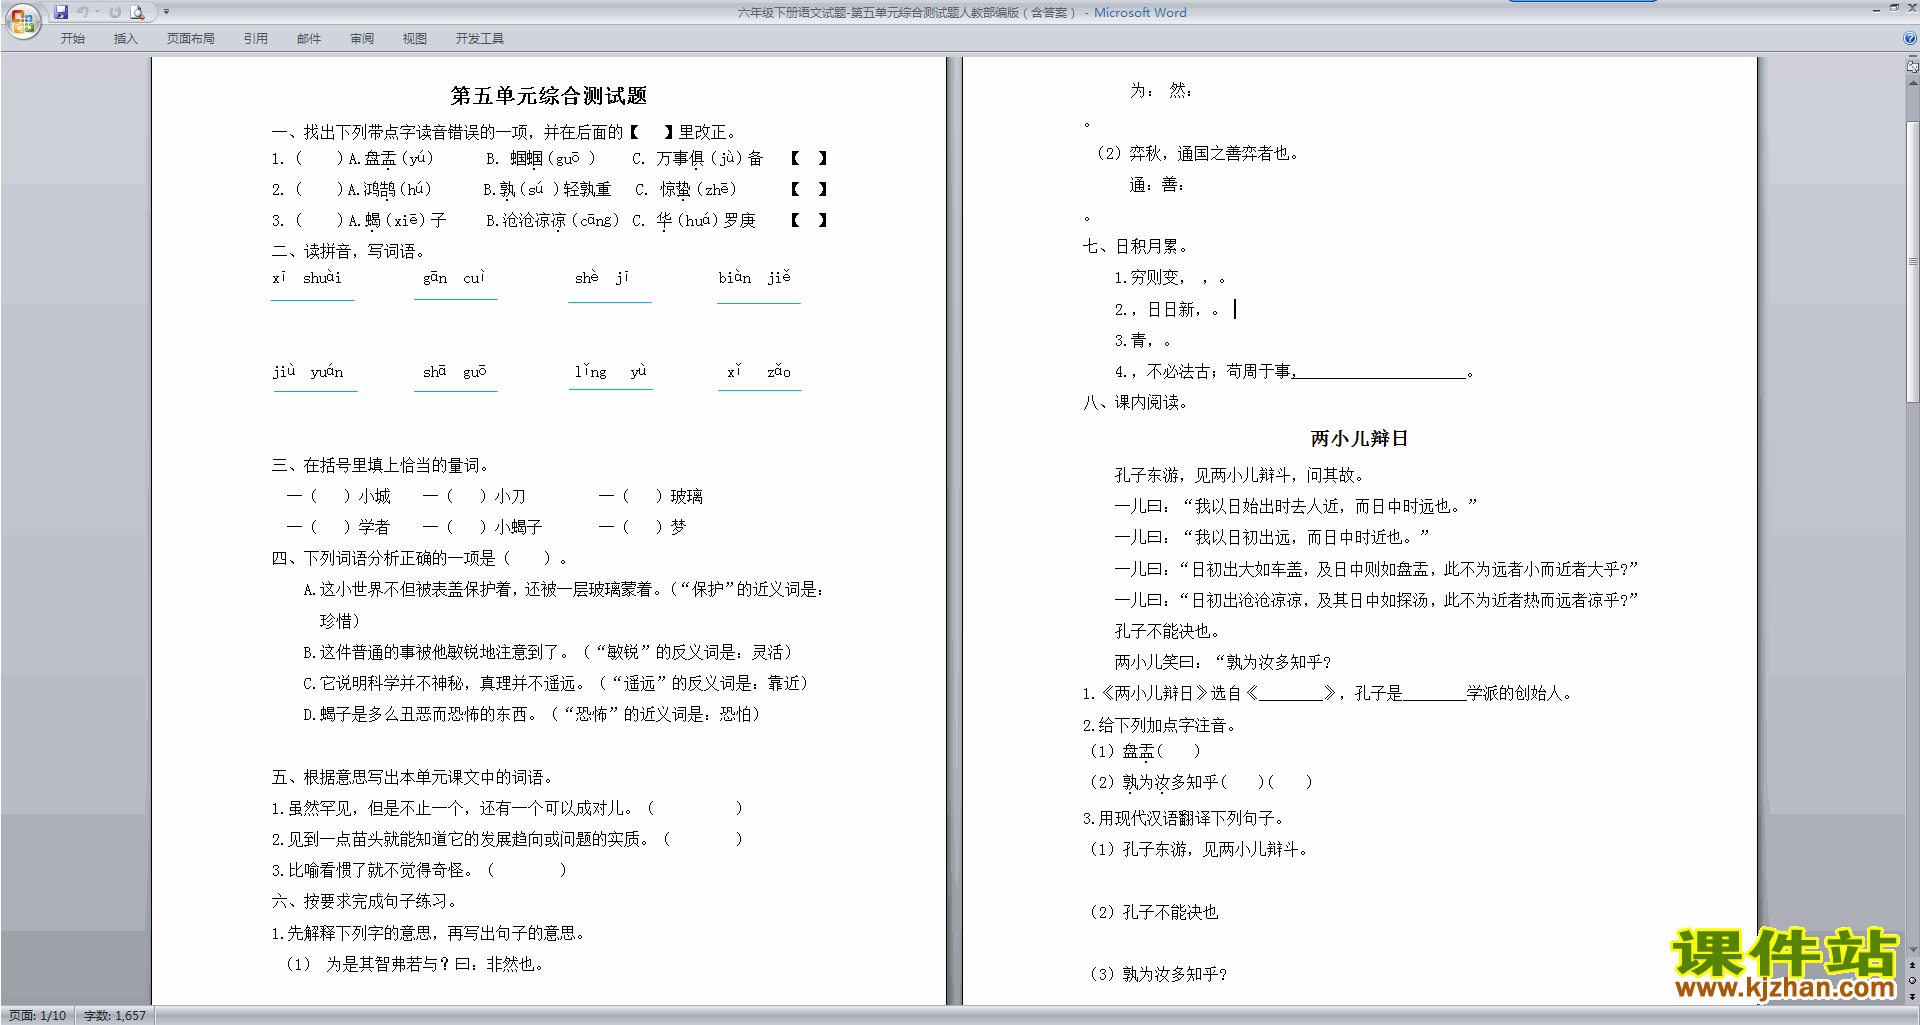Open Word Help with the question mark icon

[x=1910, y=38]
